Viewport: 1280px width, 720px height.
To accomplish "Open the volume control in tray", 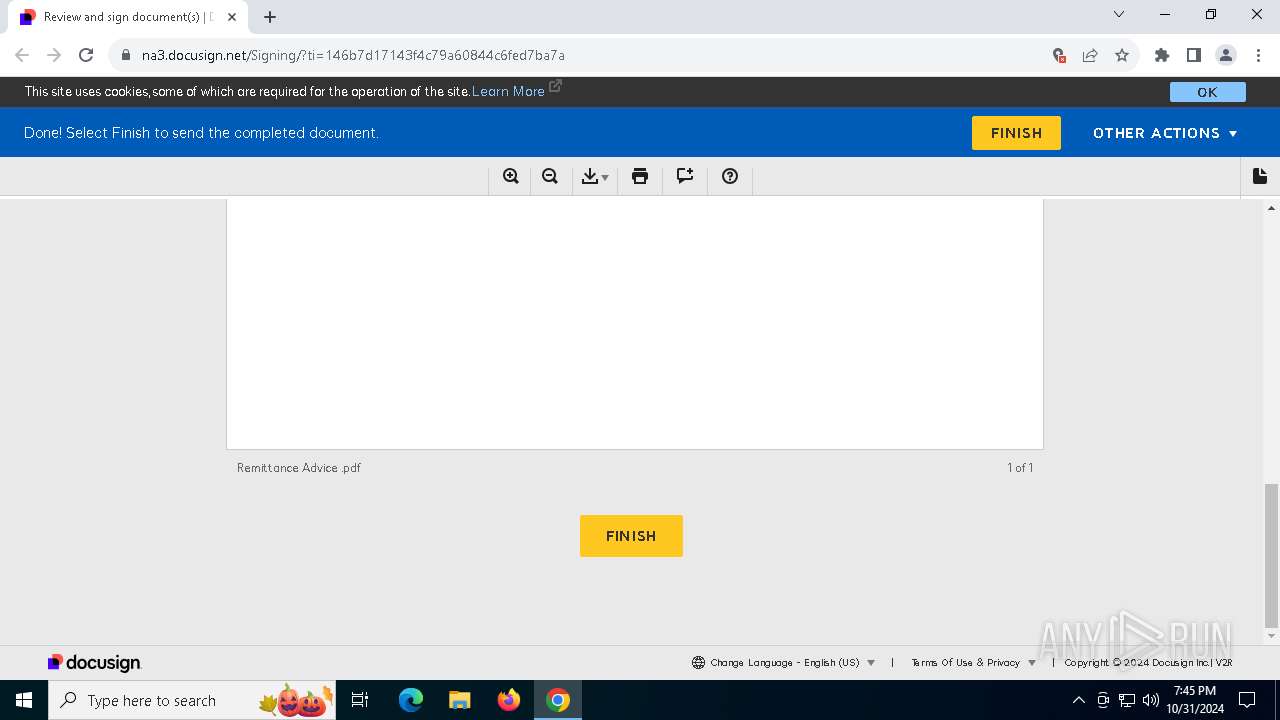I will click(x=1151, y=700).
